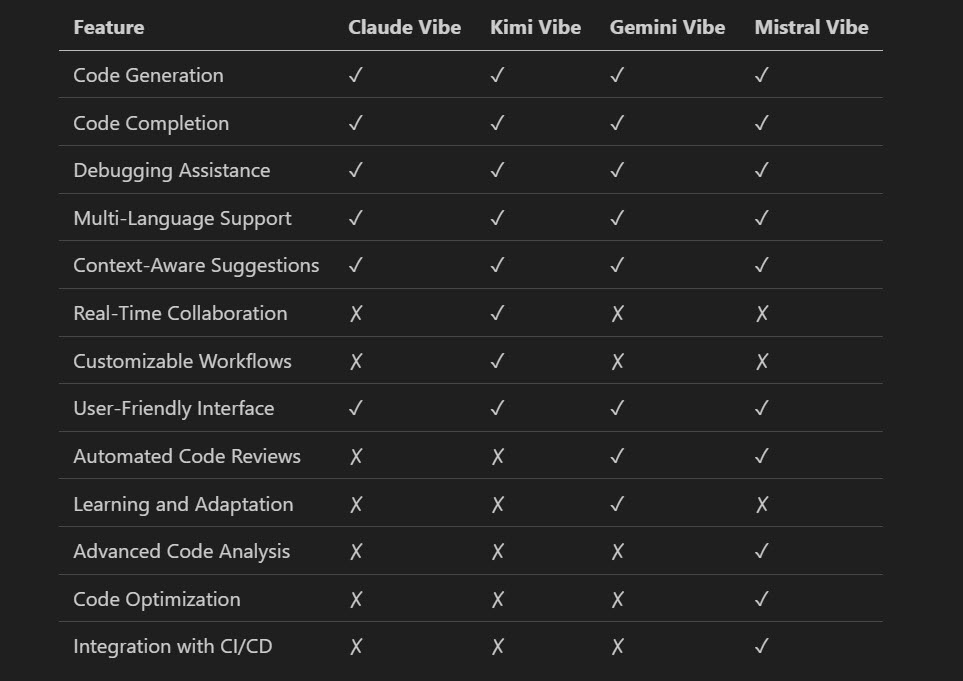
Task: Click the Claude Vibe X for Customizable Workflows
Action: [x=355, y=361]
